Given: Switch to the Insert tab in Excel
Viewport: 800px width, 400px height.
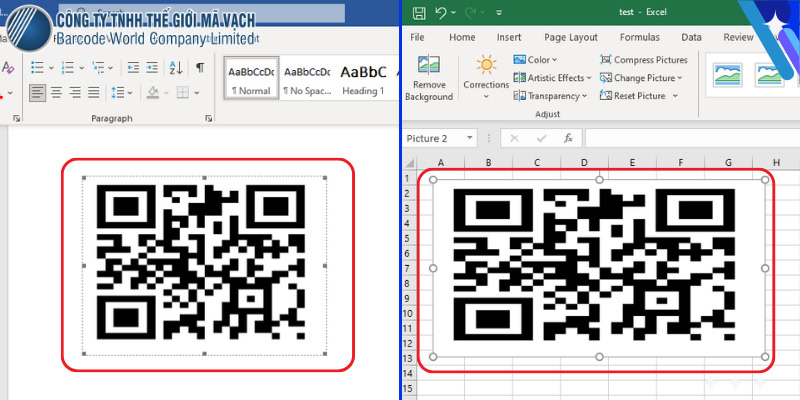Looking at the screenshot, I should coord(509,37).
